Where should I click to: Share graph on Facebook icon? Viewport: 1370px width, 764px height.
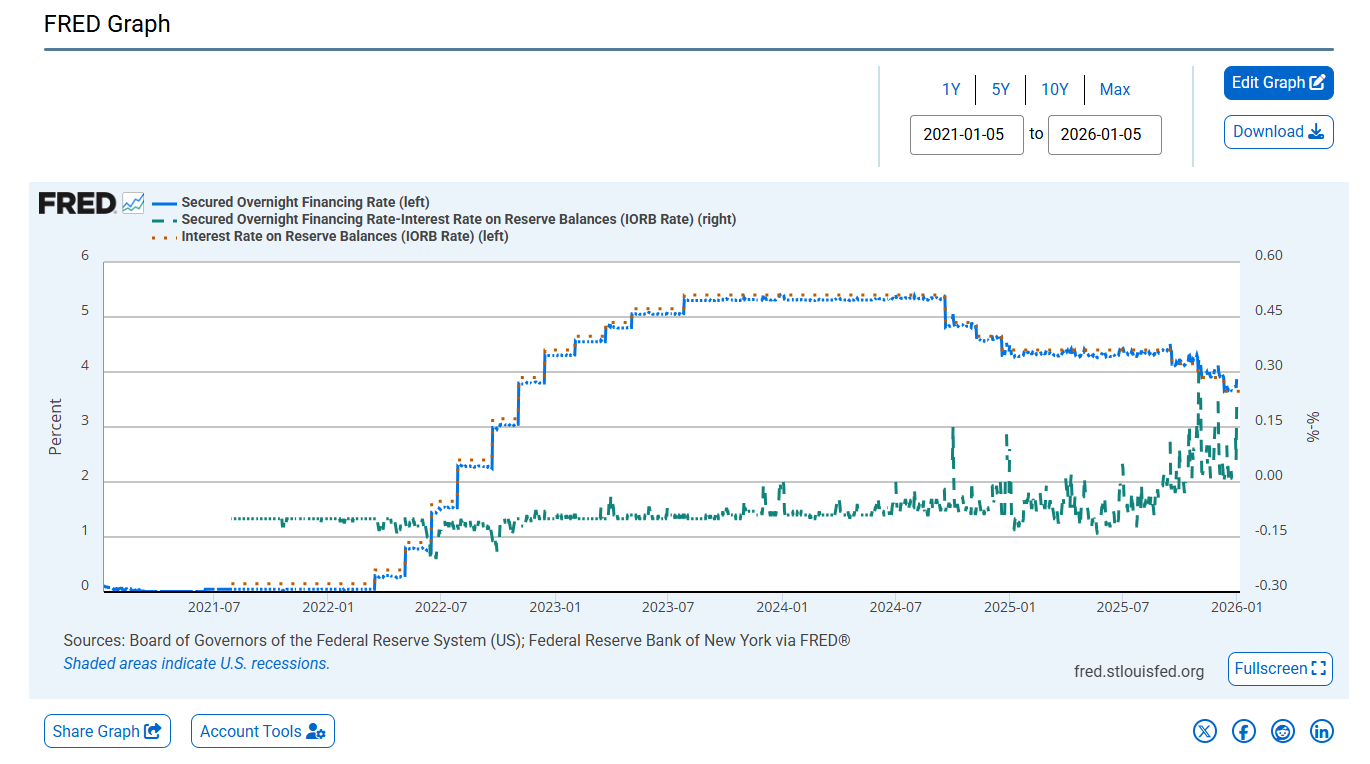[1244, 731]
